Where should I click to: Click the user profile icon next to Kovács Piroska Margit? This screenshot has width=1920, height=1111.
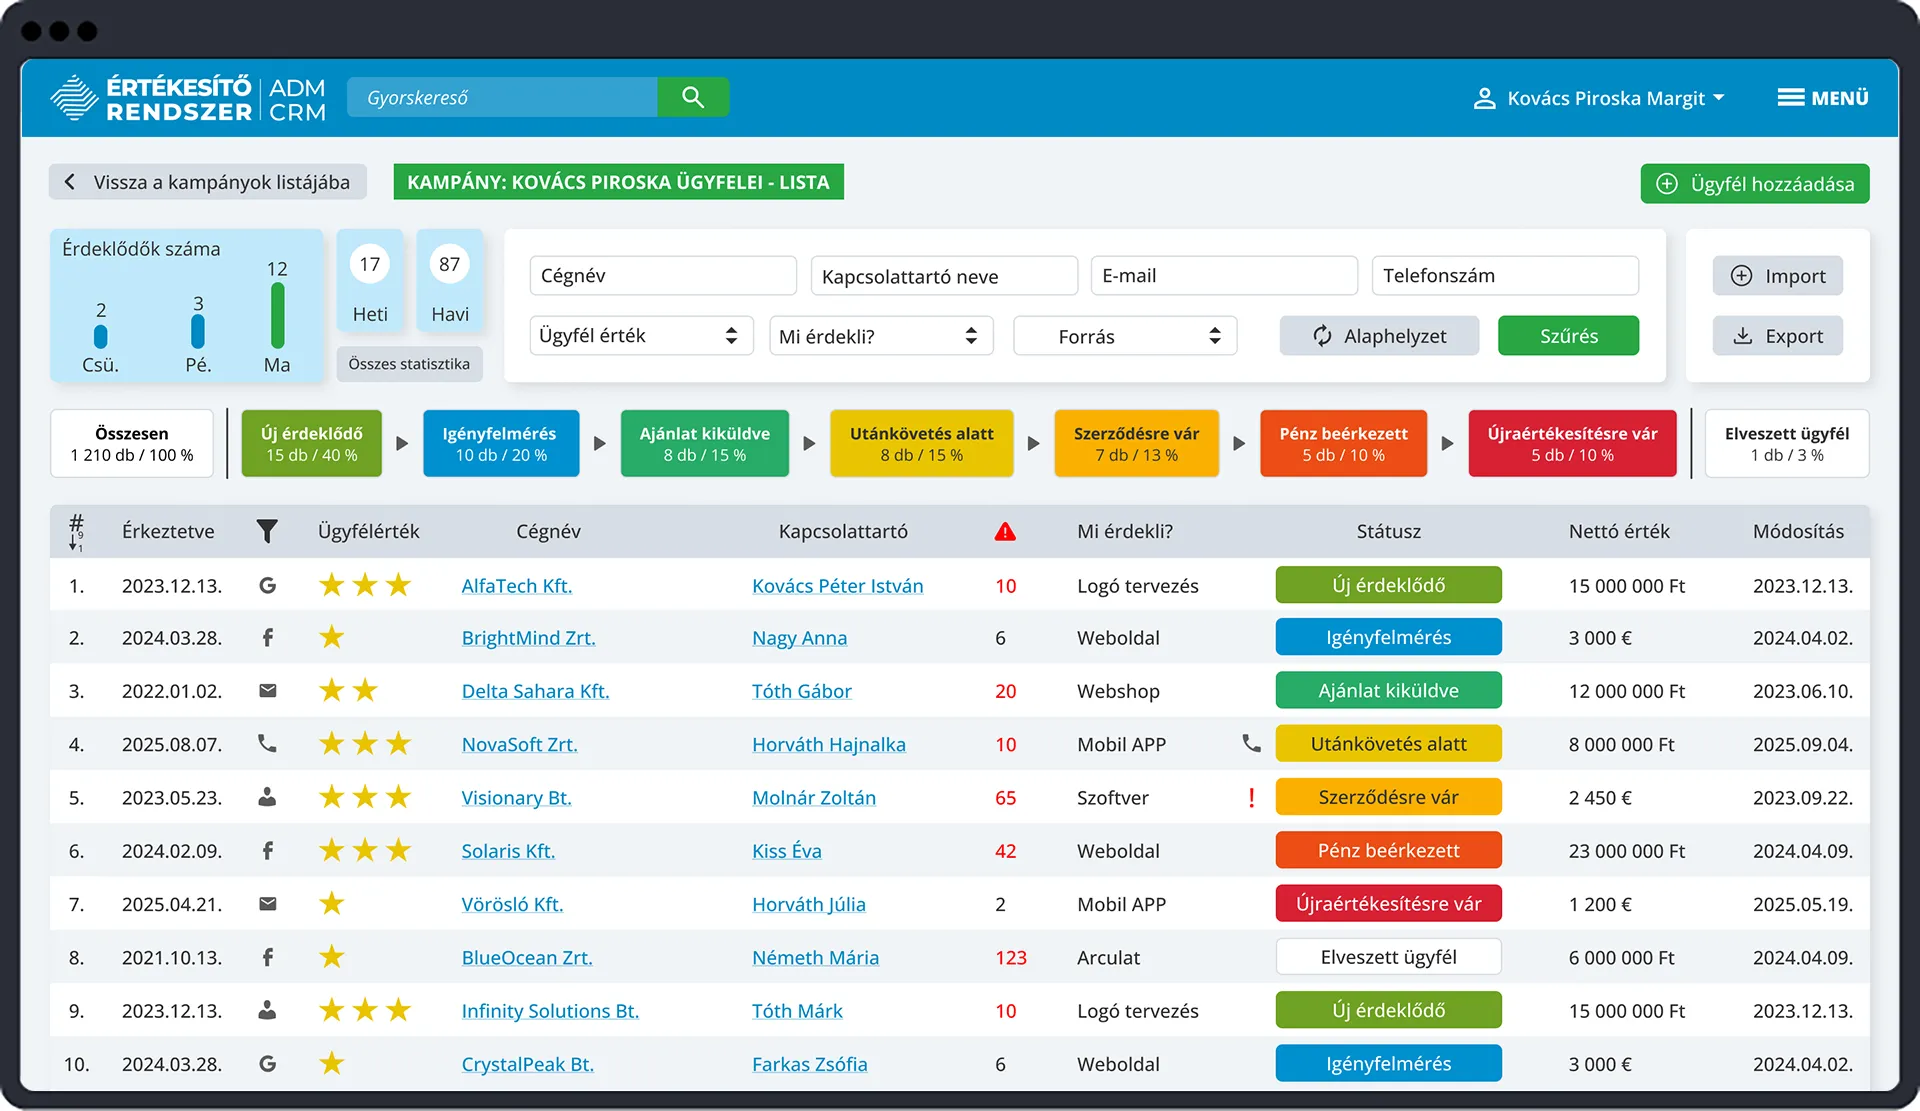point(1483,97)
